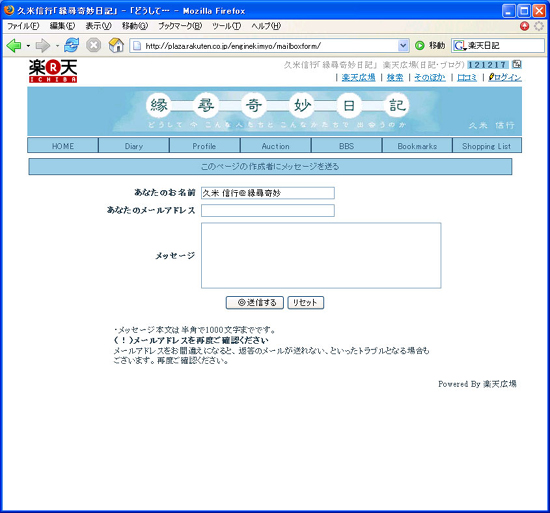Click the Stop loading icon

(94, 45)
